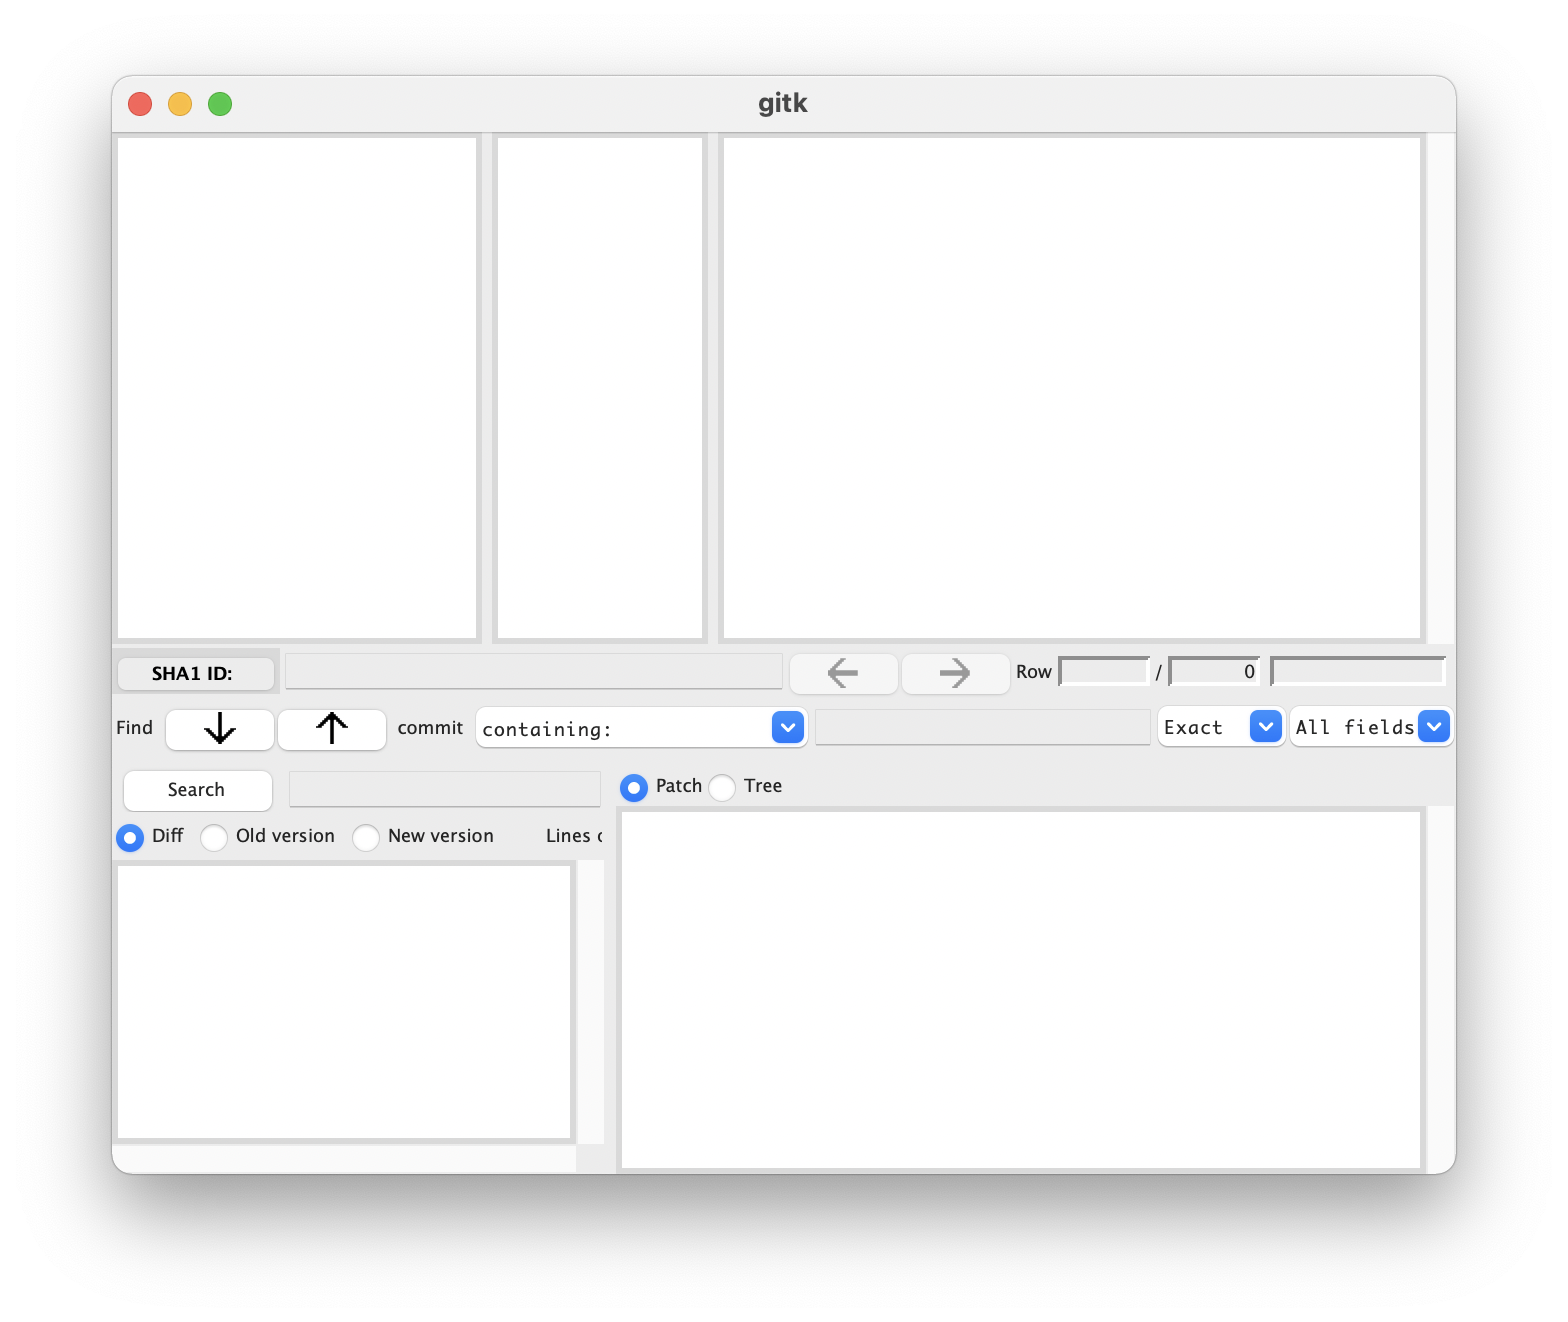This screenshot has width=1568, height=1322.
Task: Click the Row number input field
Action: click(x=1104, y=671)
